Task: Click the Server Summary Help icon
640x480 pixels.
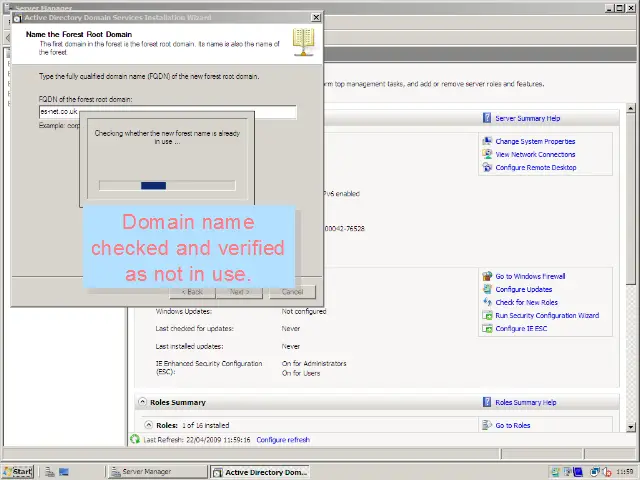Action: coord(487,118)
